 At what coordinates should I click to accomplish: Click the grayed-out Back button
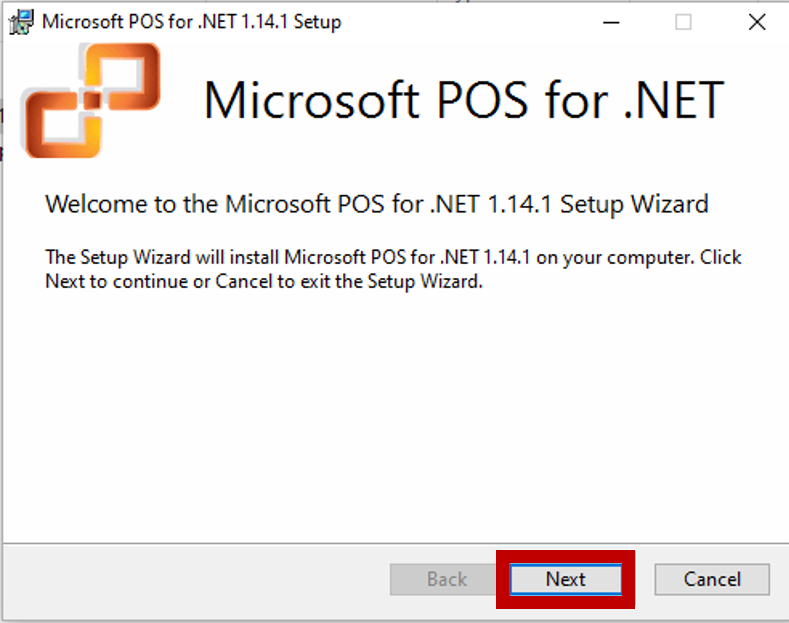point(446,579)
